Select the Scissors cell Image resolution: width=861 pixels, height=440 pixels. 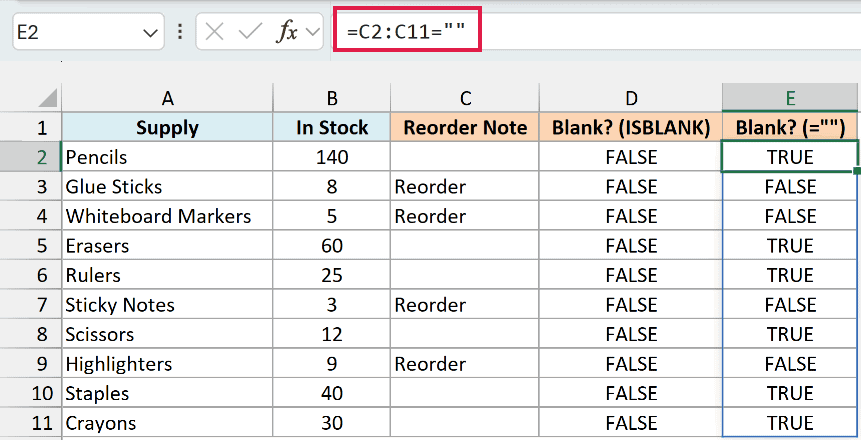pyautogui.click(x=167, y=334)
